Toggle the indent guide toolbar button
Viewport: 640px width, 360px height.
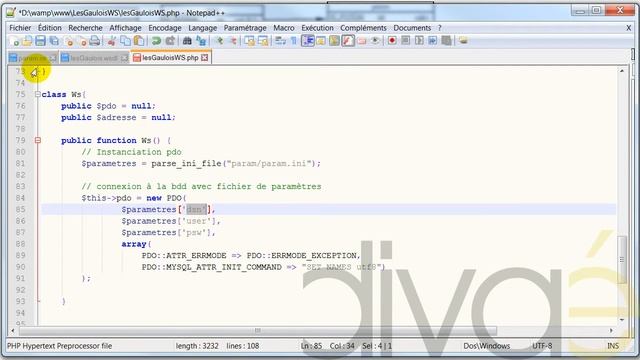point(308,41)
